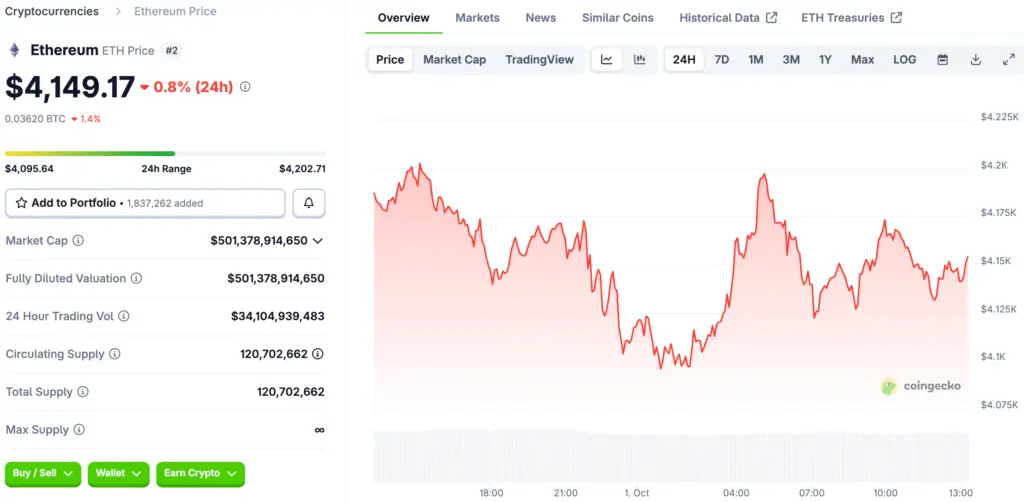
Task: Open the Earn Crypto dropdown
Action: click(x=200, y=473)
